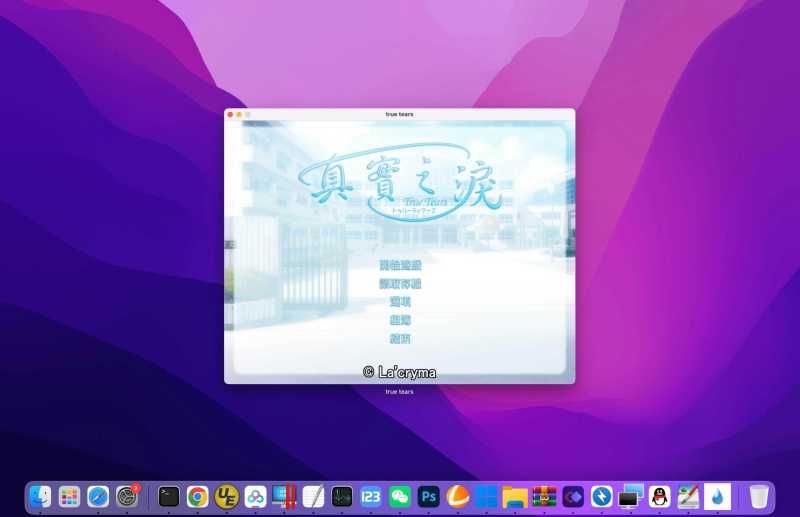Screen dimensions: 800x517
Task: Open Finder from the dock
Action: (40, 497)
